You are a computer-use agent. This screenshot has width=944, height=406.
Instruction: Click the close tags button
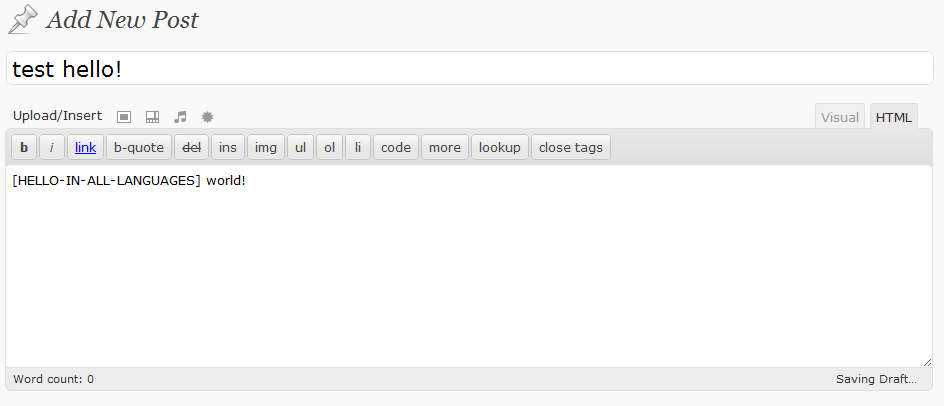[571, 148]
